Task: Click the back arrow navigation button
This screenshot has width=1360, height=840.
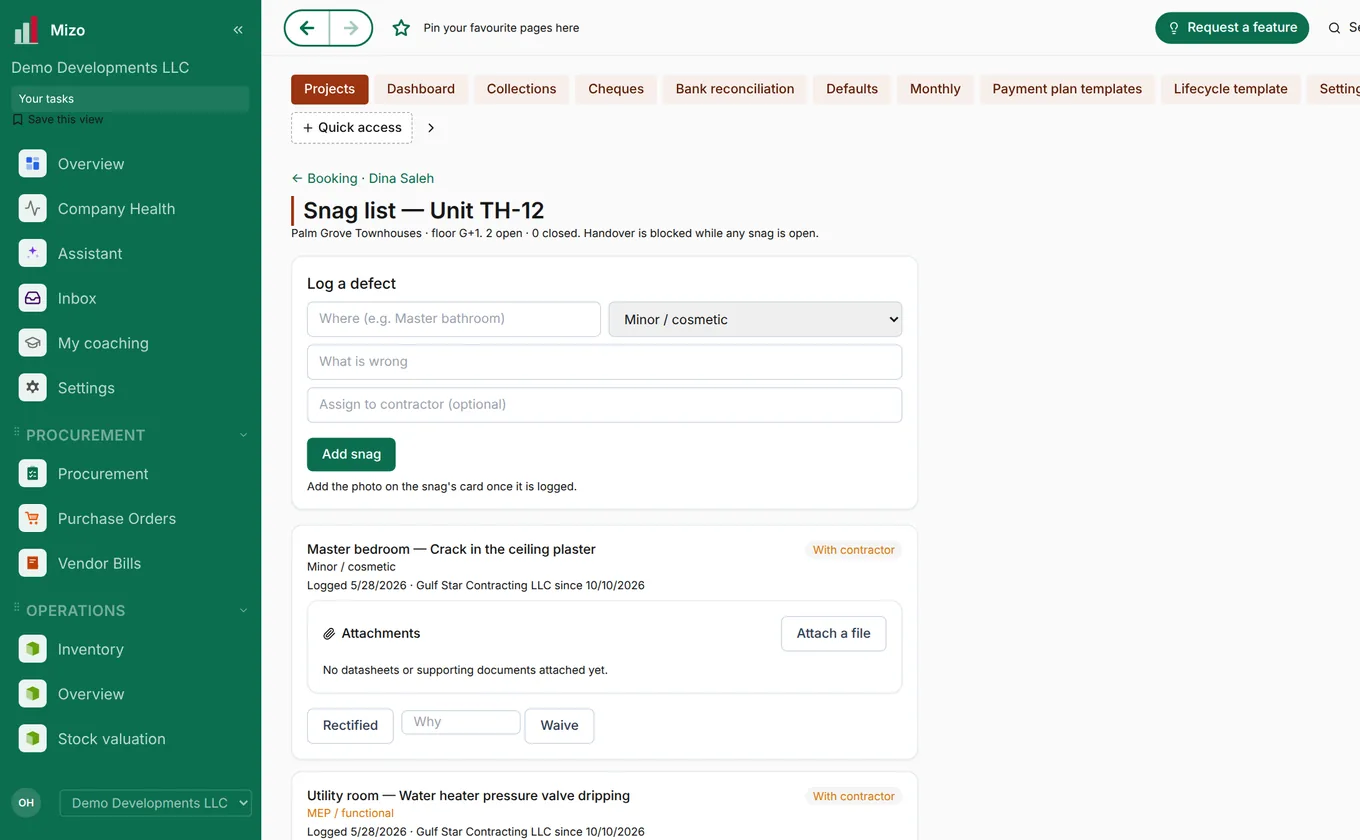Action: click(x=307, y=28)
